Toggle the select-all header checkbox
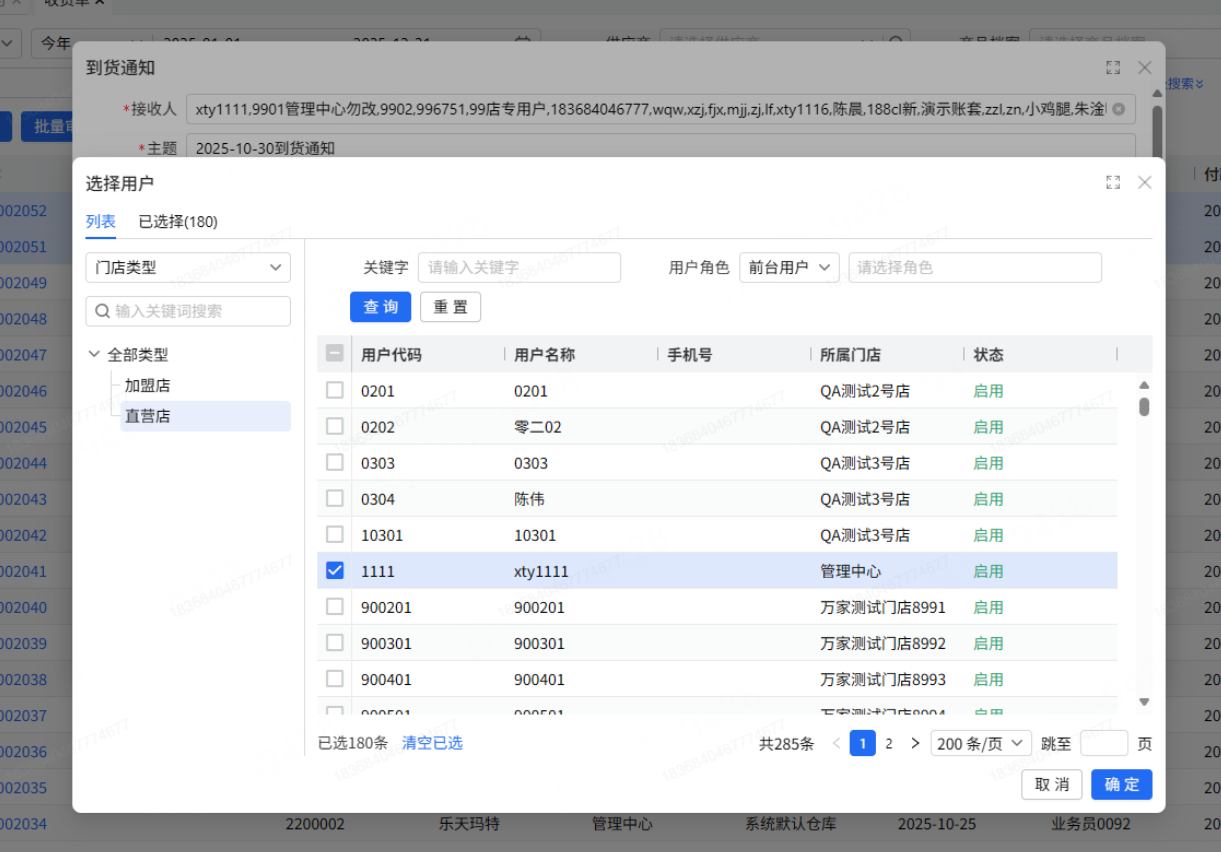The image size is (1221, 852). click(335, 353)
